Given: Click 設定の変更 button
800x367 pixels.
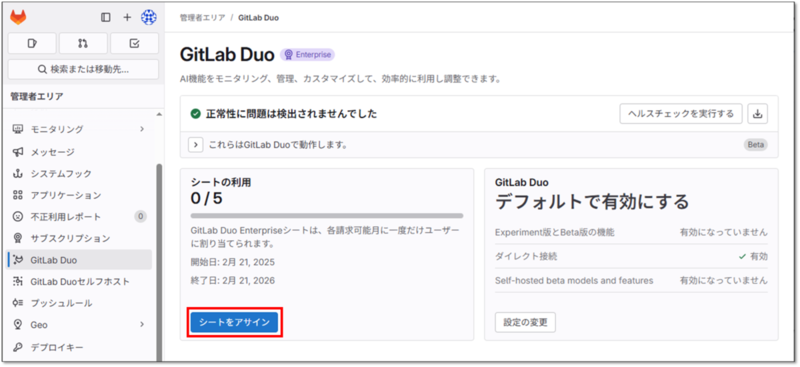Looking at the screenshot, I should (x=526, y=323).
